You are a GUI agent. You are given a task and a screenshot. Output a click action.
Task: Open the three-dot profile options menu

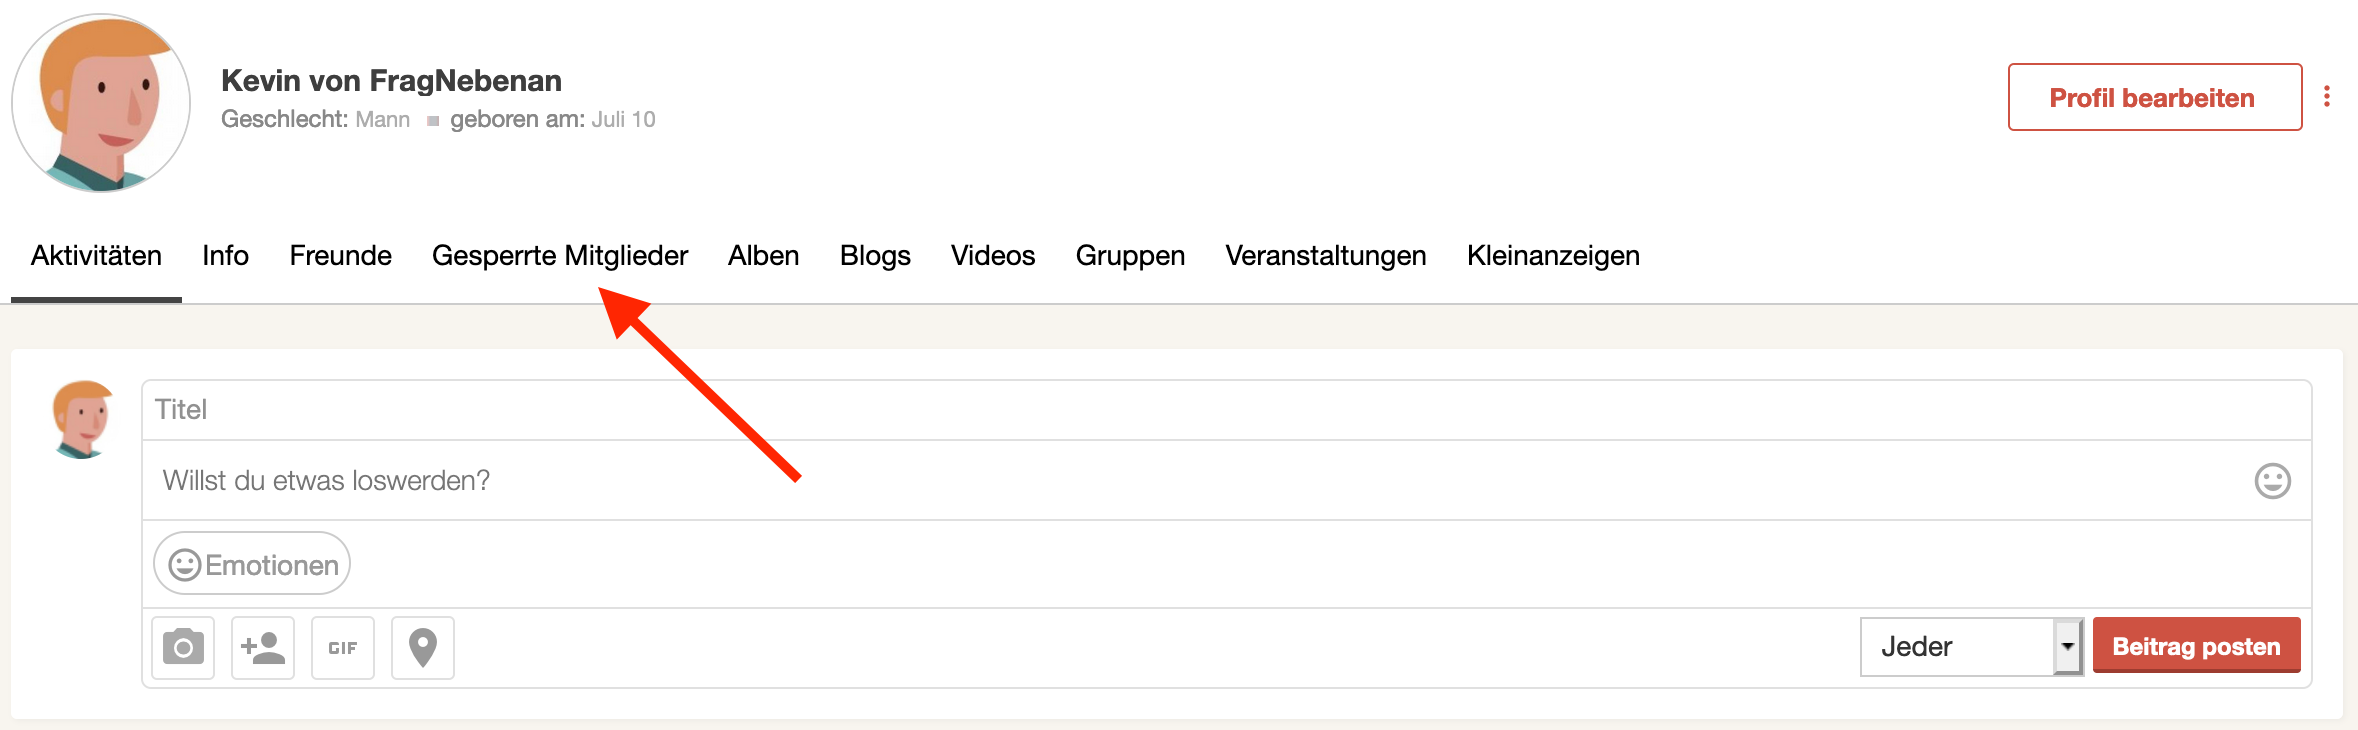(2327, 97)
